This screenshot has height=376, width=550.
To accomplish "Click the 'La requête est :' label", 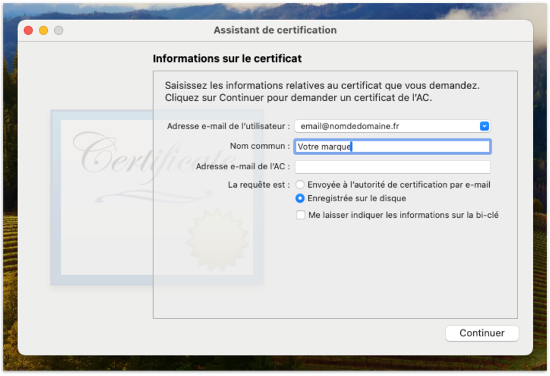I will (x=259, y=185).
